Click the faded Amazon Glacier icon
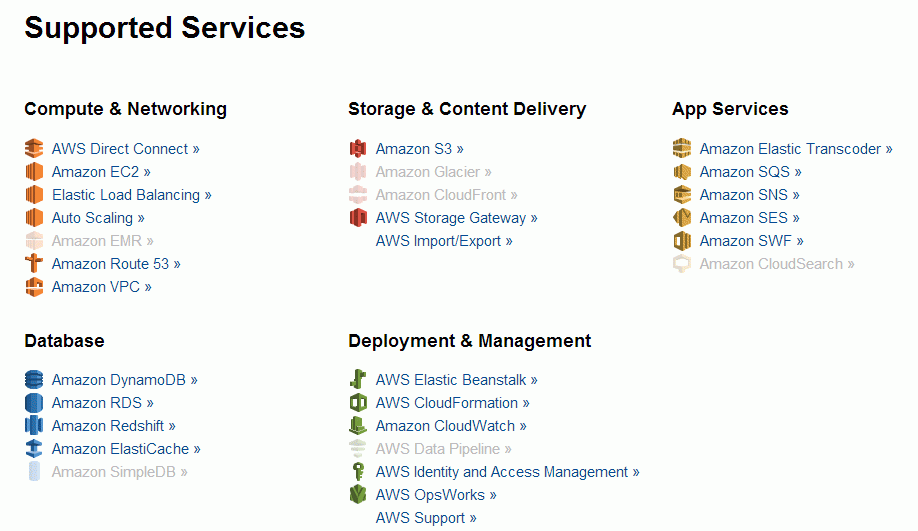Viewport: 918px width, 531px height. pyautogui.click(x=358, y=172)
